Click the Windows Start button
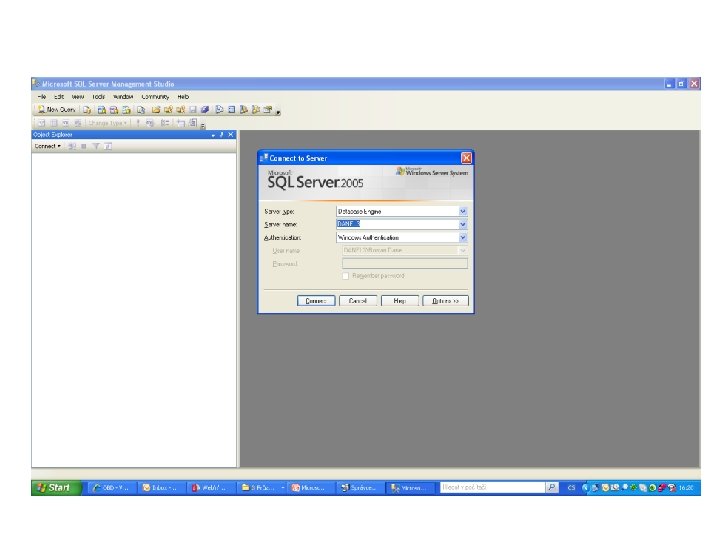Screen dimensions: 720x540 tap(56, 488)
